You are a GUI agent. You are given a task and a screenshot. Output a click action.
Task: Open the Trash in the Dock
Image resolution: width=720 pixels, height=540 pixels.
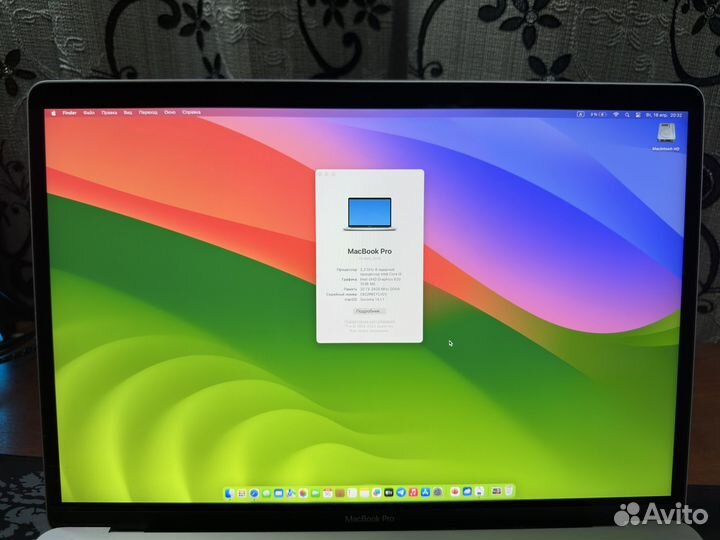coord(509,491)
